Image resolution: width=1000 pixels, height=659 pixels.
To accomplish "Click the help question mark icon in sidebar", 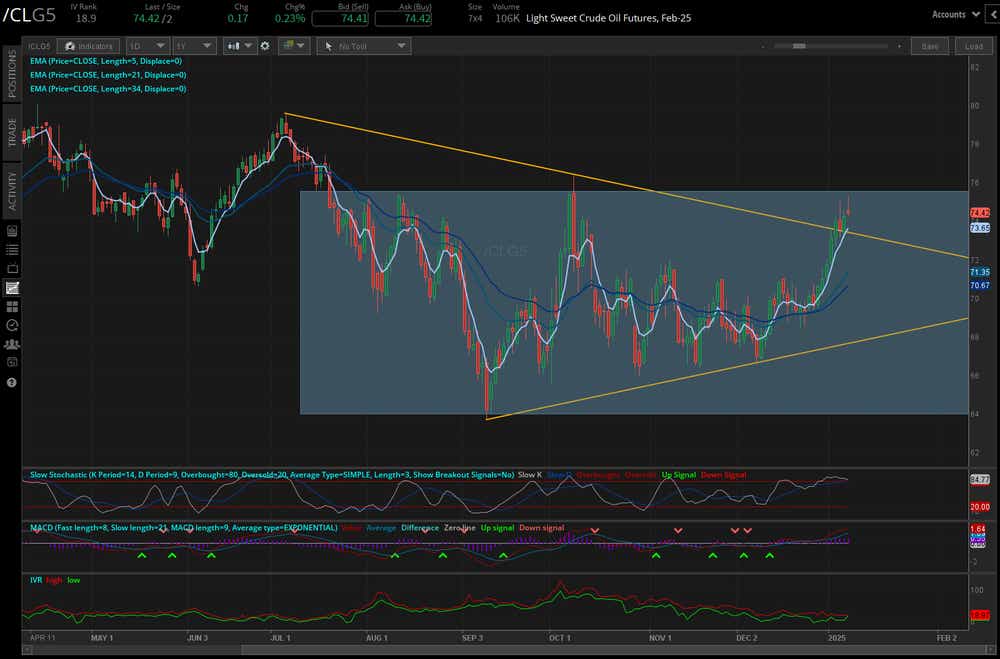I will (12, 382).
